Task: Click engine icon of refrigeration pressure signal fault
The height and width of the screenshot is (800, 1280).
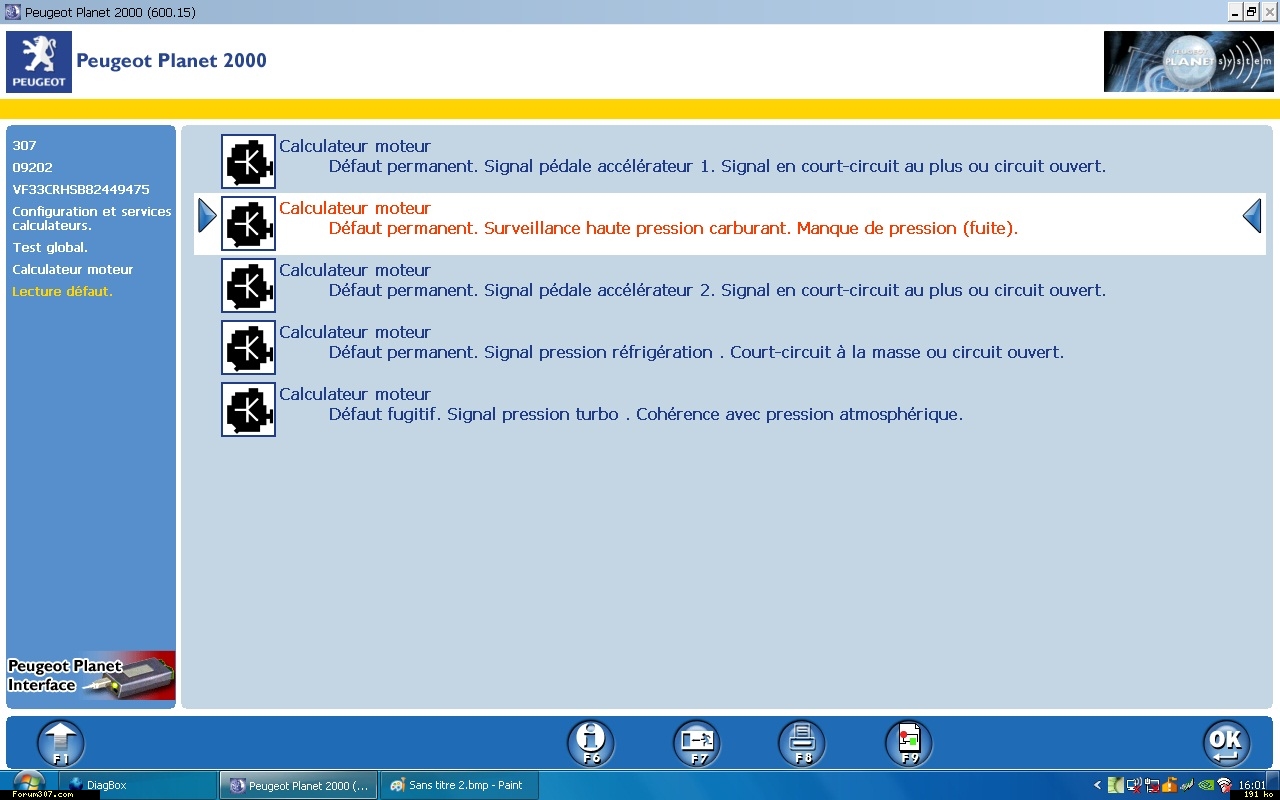Action: pyautogui.click(x=248, y=348)
